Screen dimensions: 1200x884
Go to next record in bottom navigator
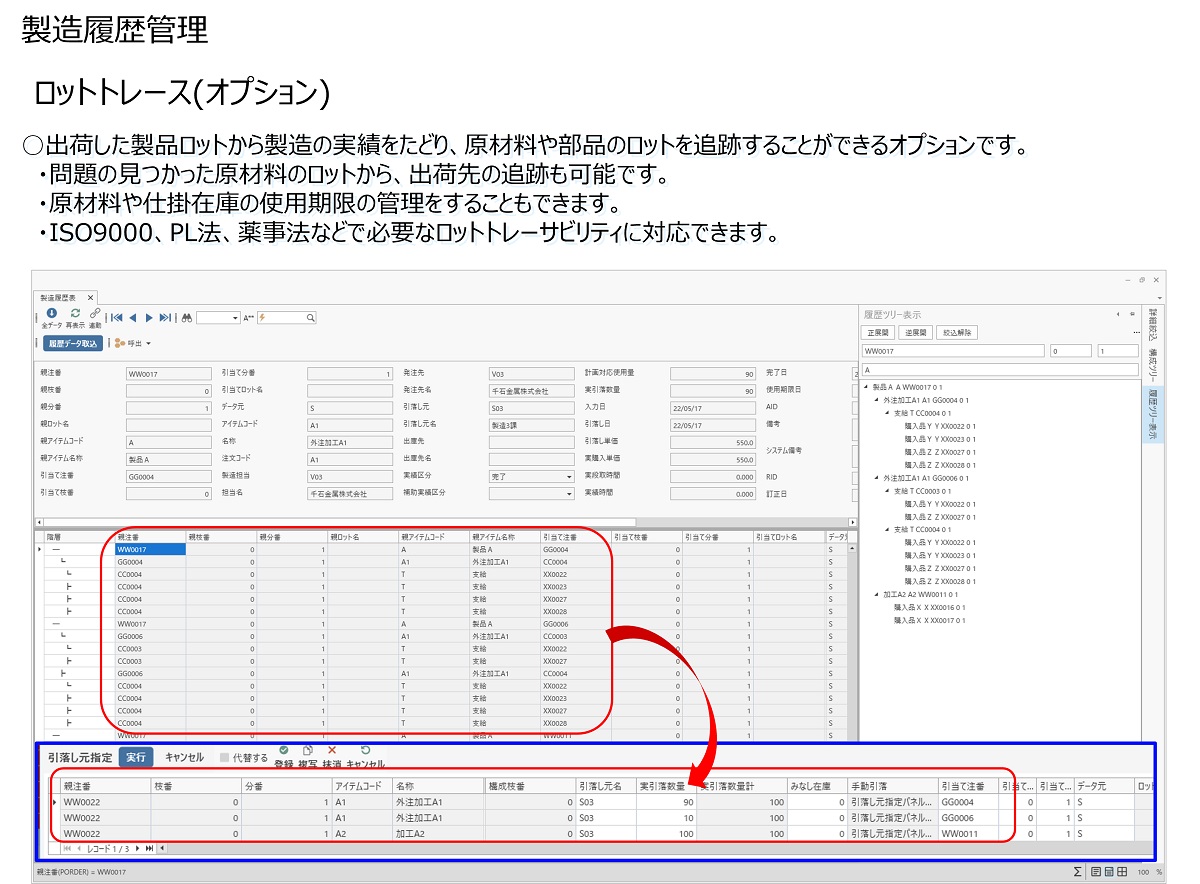(138, 848)
